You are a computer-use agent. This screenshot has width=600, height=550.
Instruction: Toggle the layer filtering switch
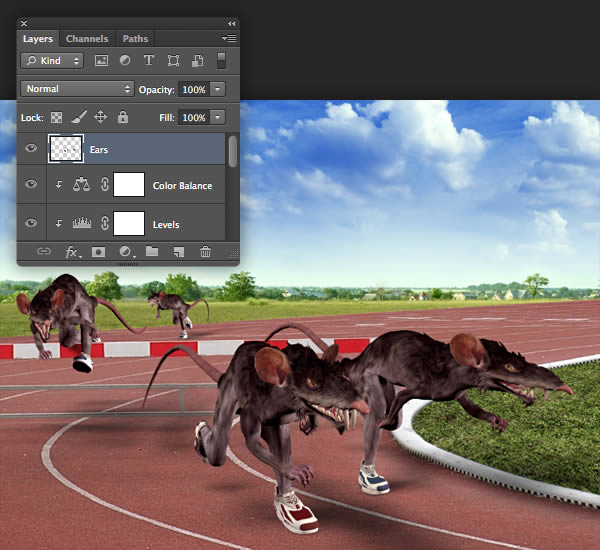click(221, 60)
